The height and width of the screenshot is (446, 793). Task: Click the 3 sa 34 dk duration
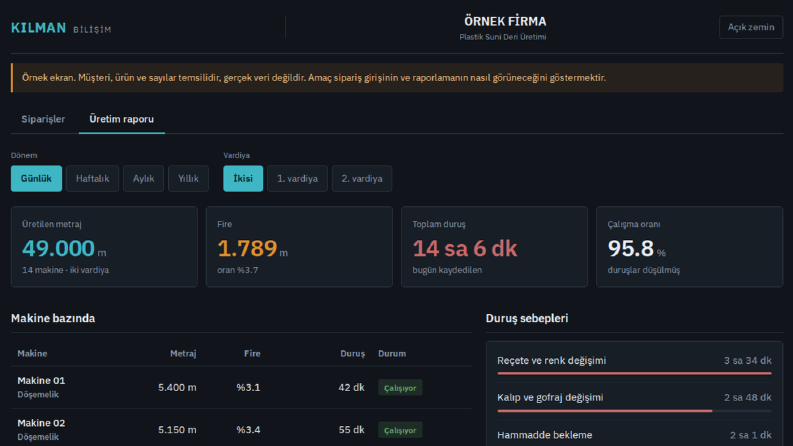747,361
